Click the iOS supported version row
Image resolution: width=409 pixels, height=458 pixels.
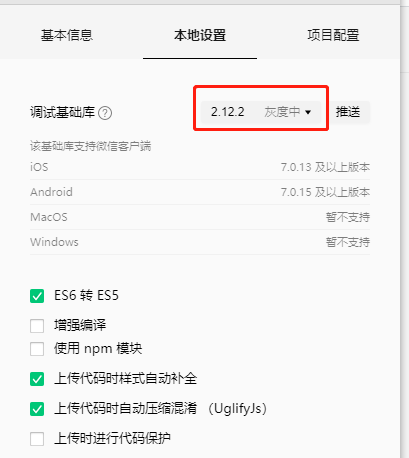tap(200, 167)
